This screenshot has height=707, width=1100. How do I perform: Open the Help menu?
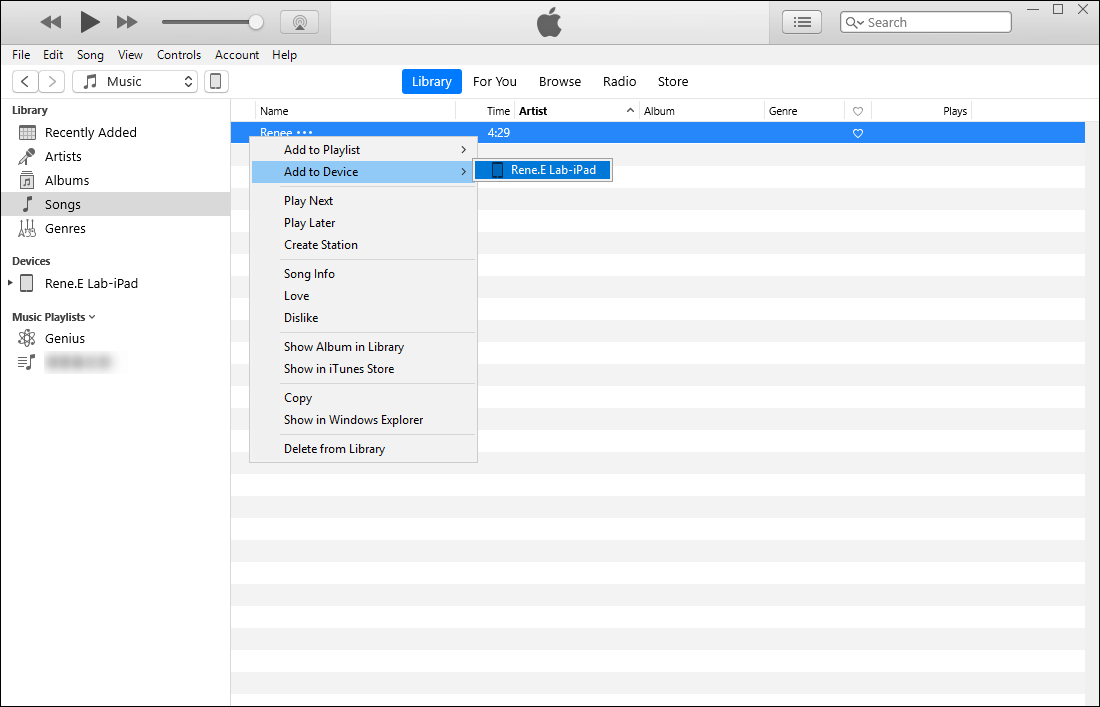coord(284,55)
